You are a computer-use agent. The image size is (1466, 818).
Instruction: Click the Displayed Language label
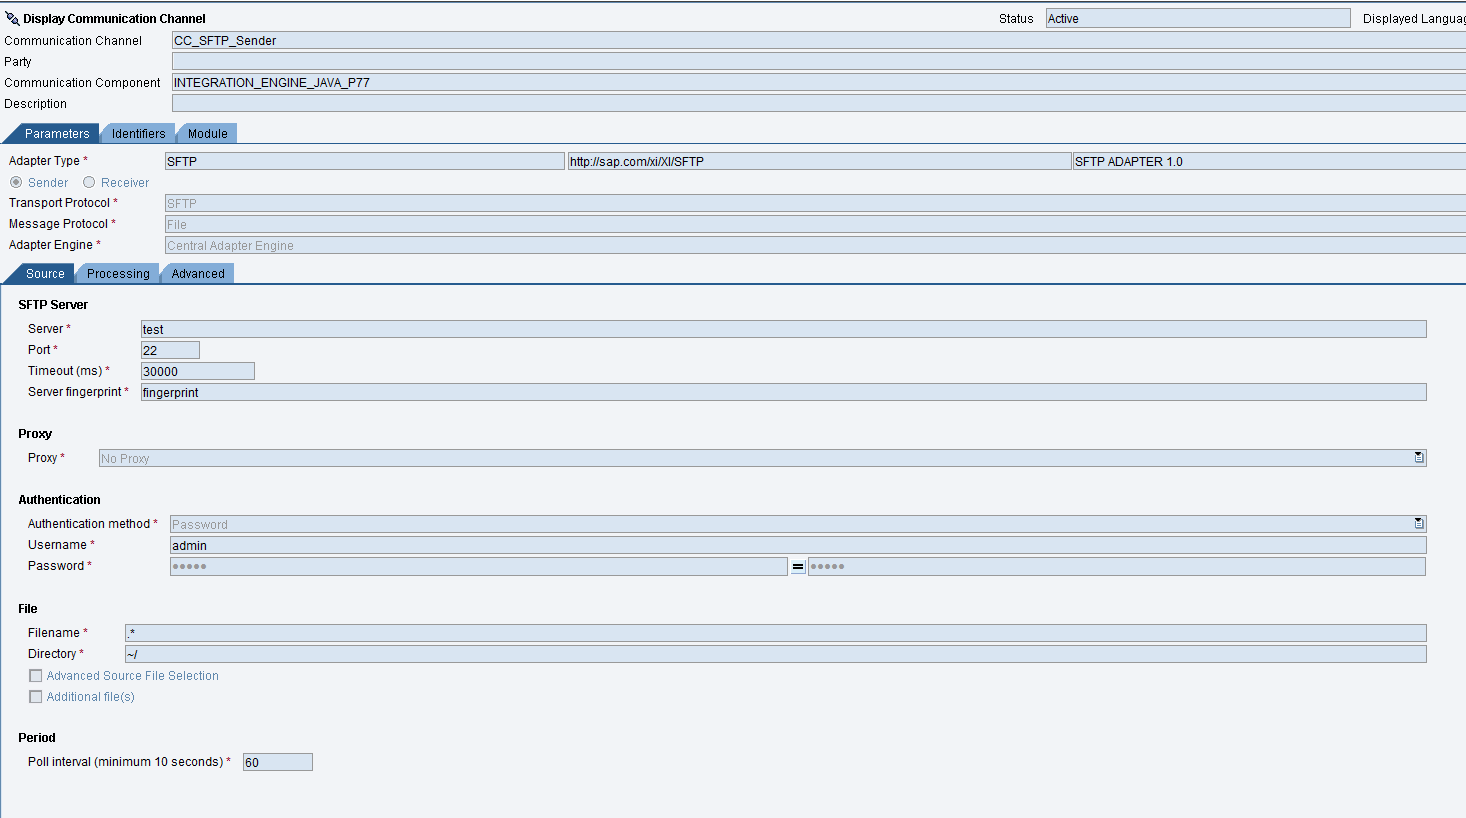tap(1414, 19)
